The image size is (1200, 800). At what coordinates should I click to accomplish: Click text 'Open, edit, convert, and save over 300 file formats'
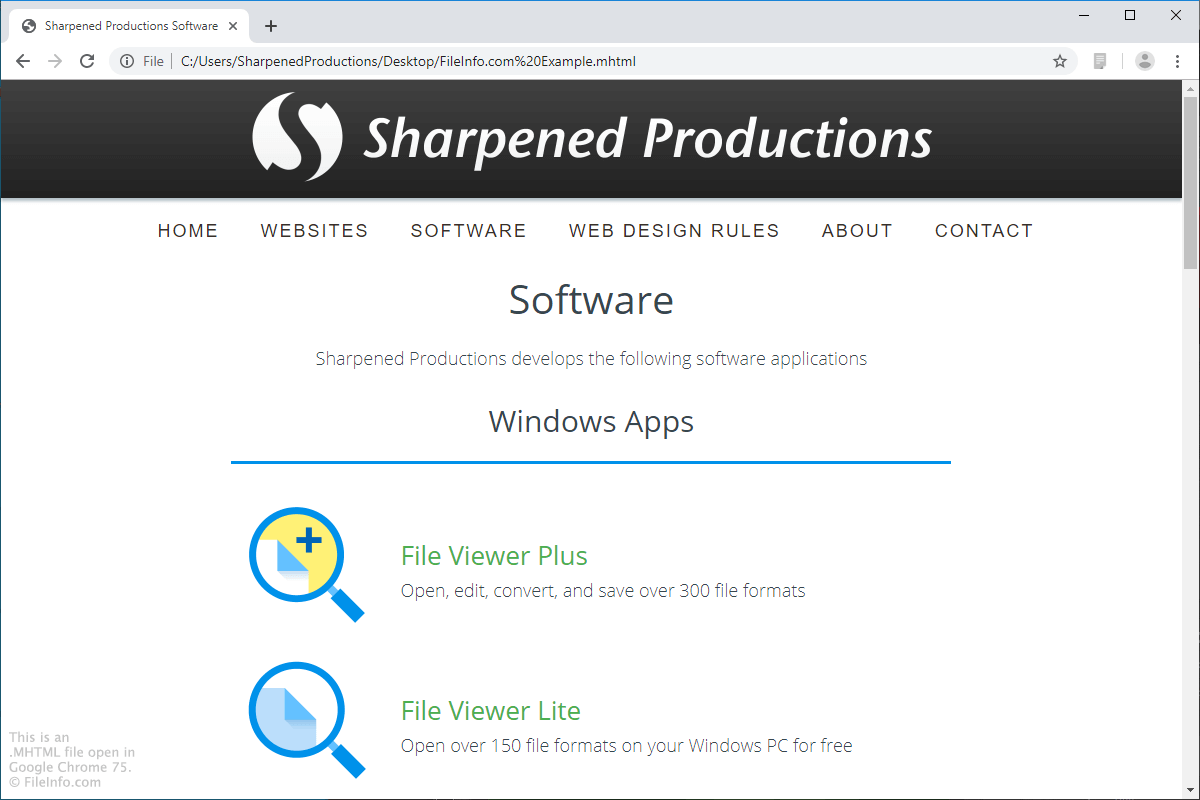(603, 591)
